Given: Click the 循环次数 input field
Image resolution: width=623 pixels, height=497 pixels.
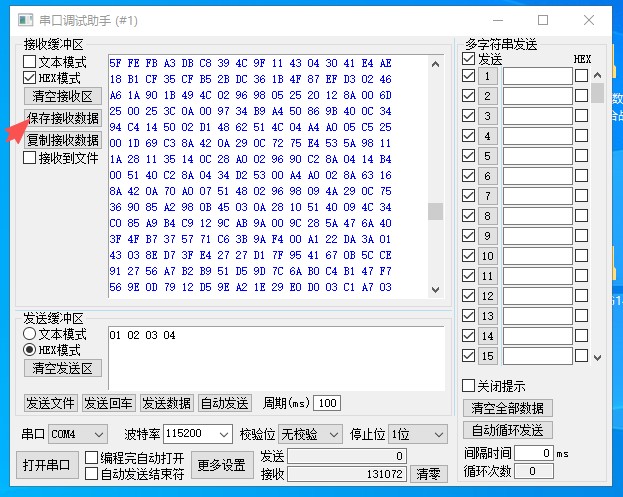Looking at the screenshot, I should tap(534, 471).
